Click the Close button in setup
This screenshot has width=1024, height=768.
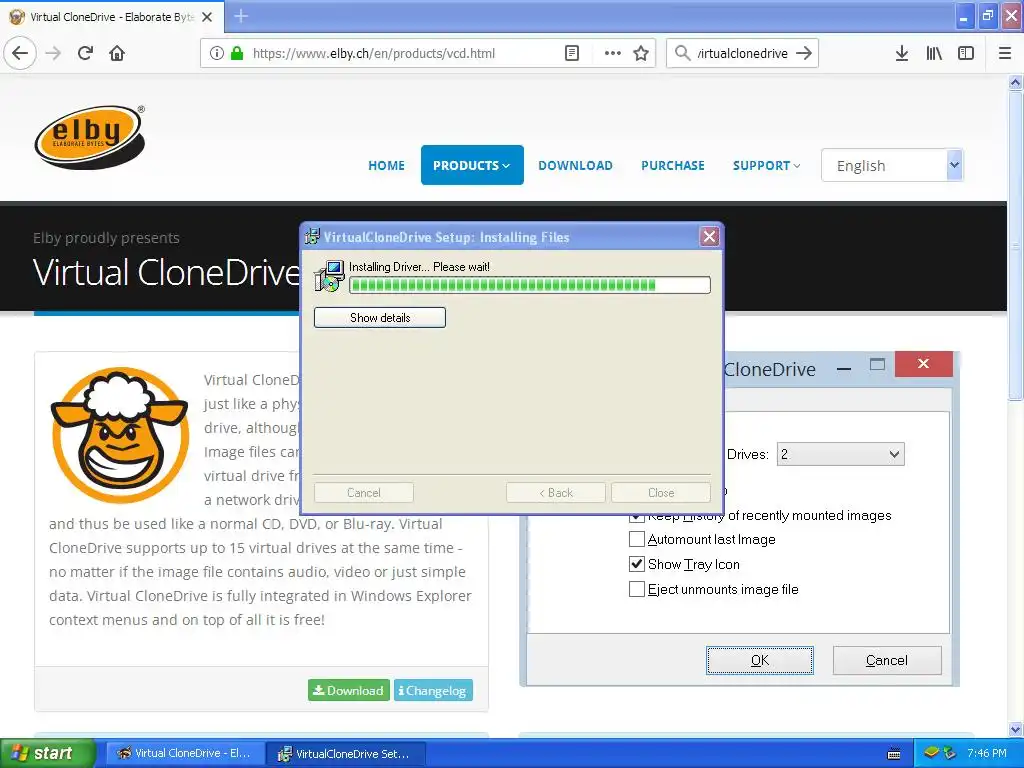661,492
